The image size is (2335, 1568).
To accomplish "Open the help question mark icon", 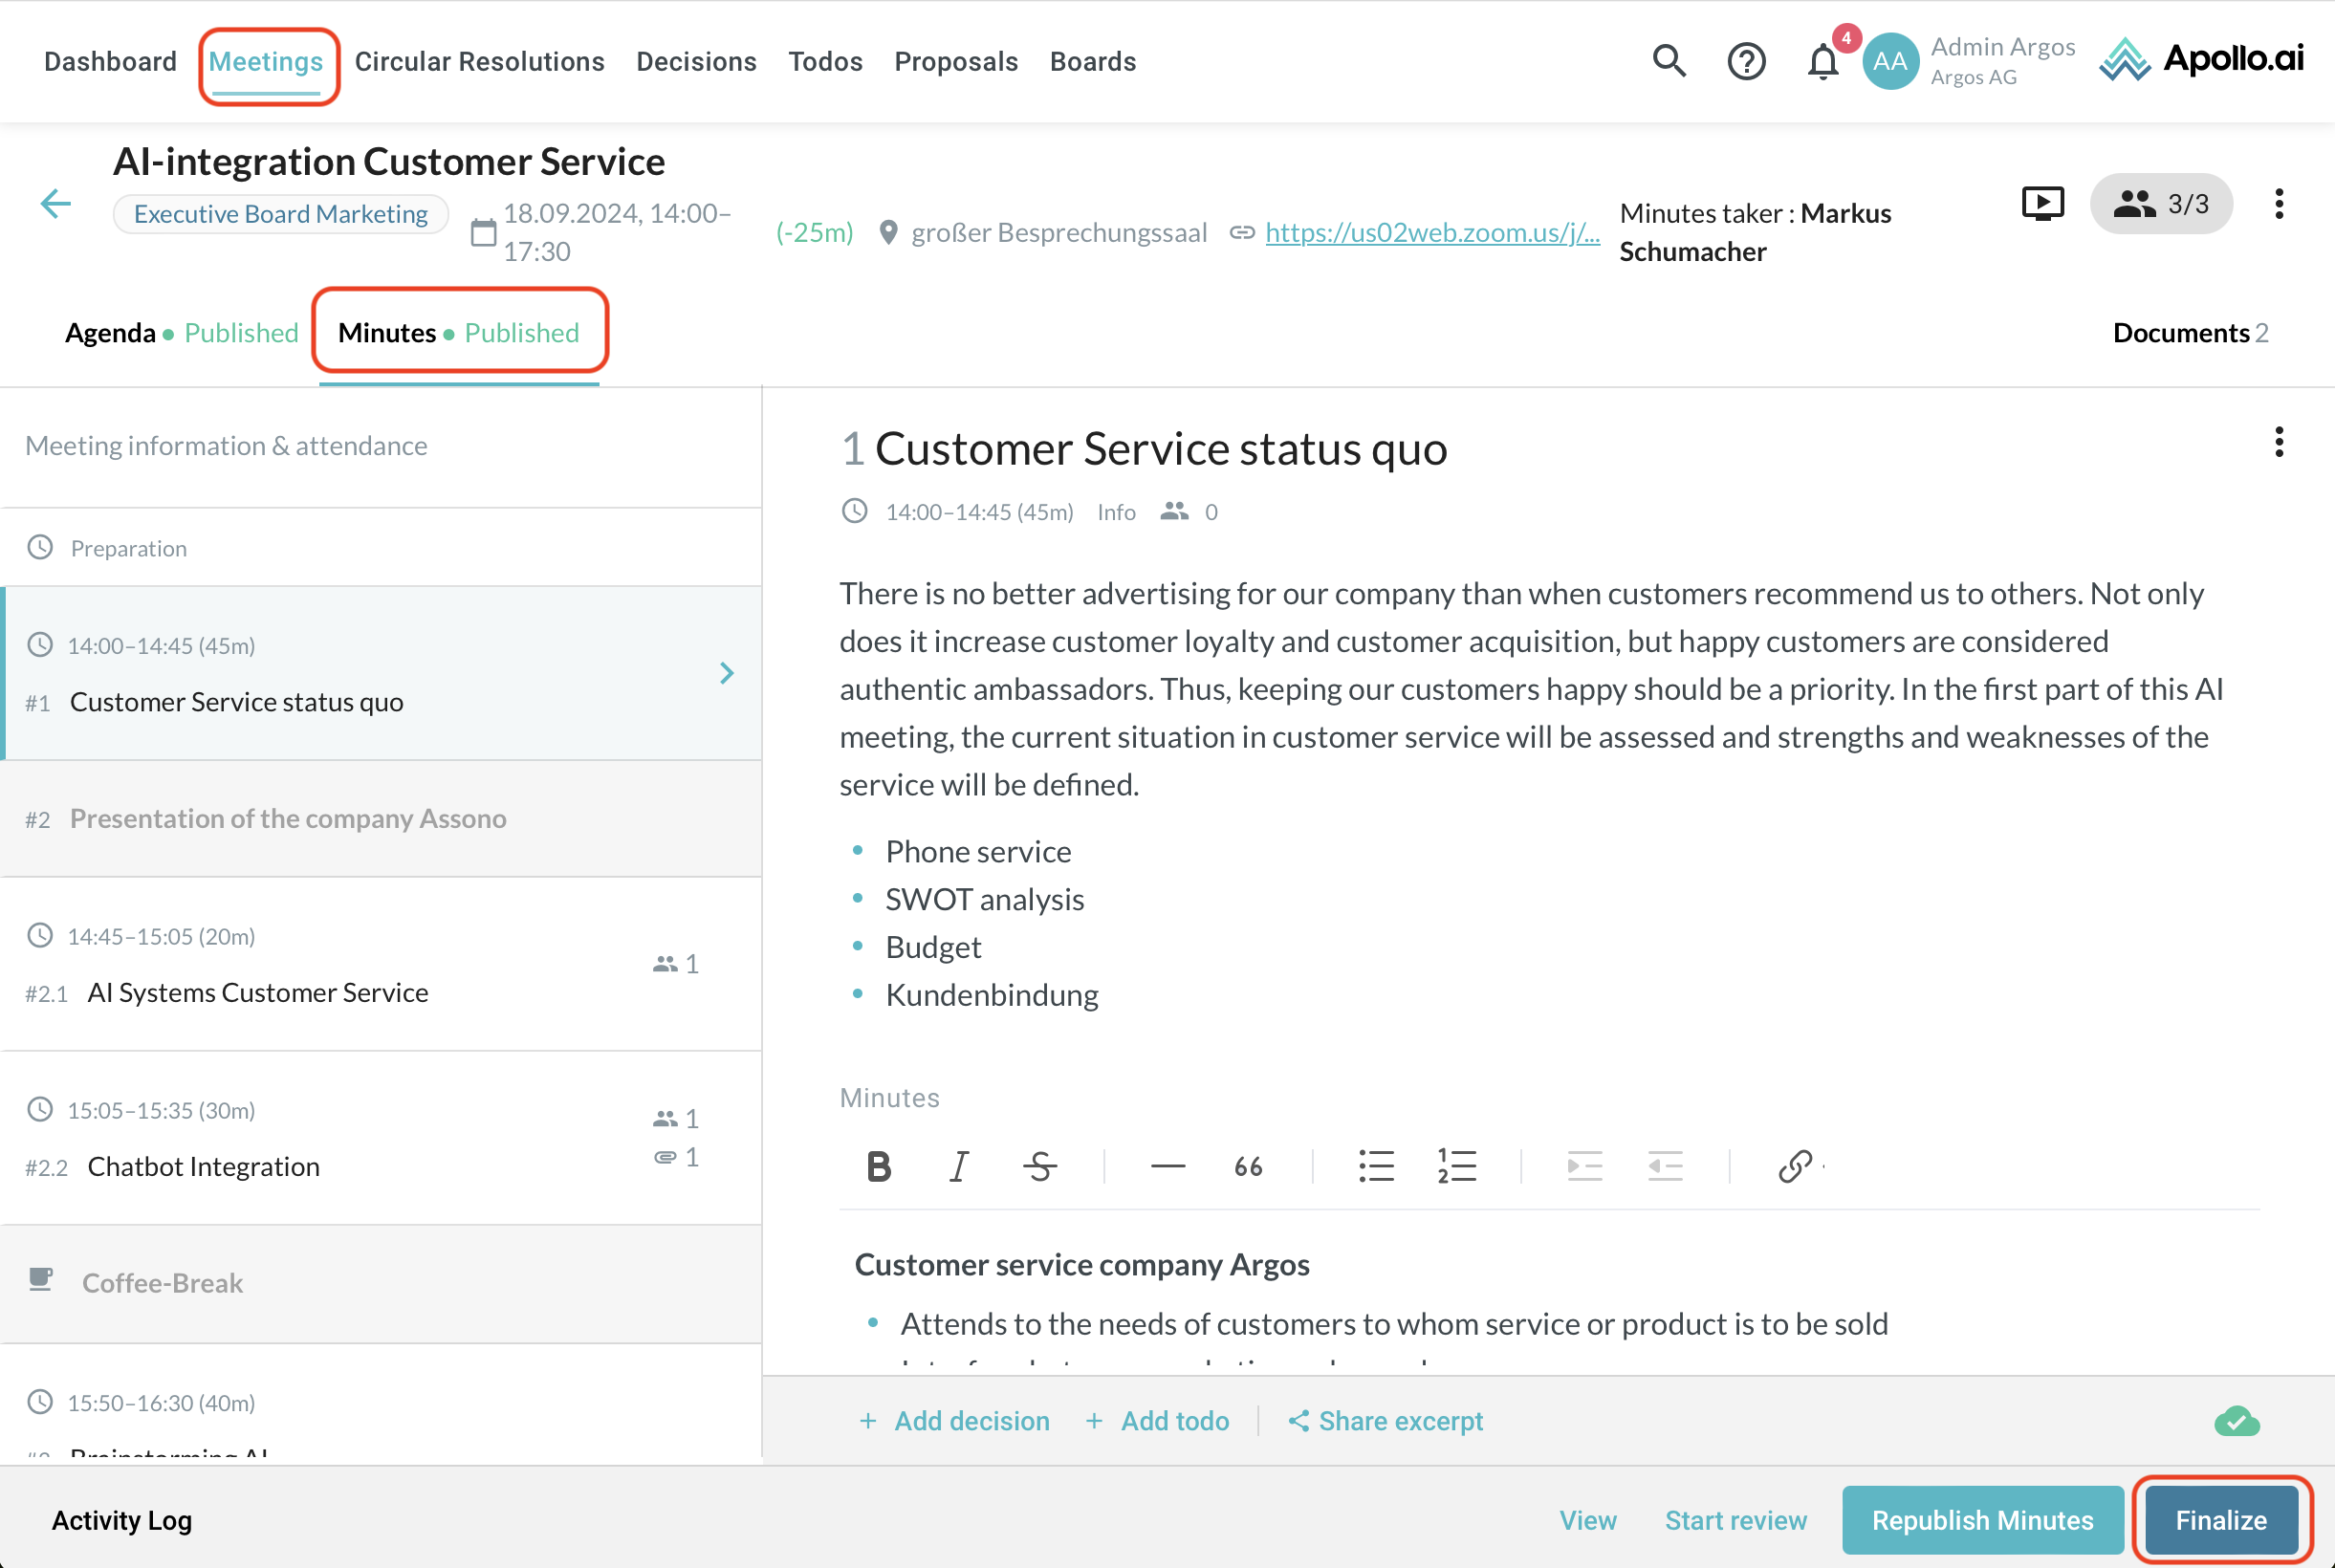I will coord(1746,62).
